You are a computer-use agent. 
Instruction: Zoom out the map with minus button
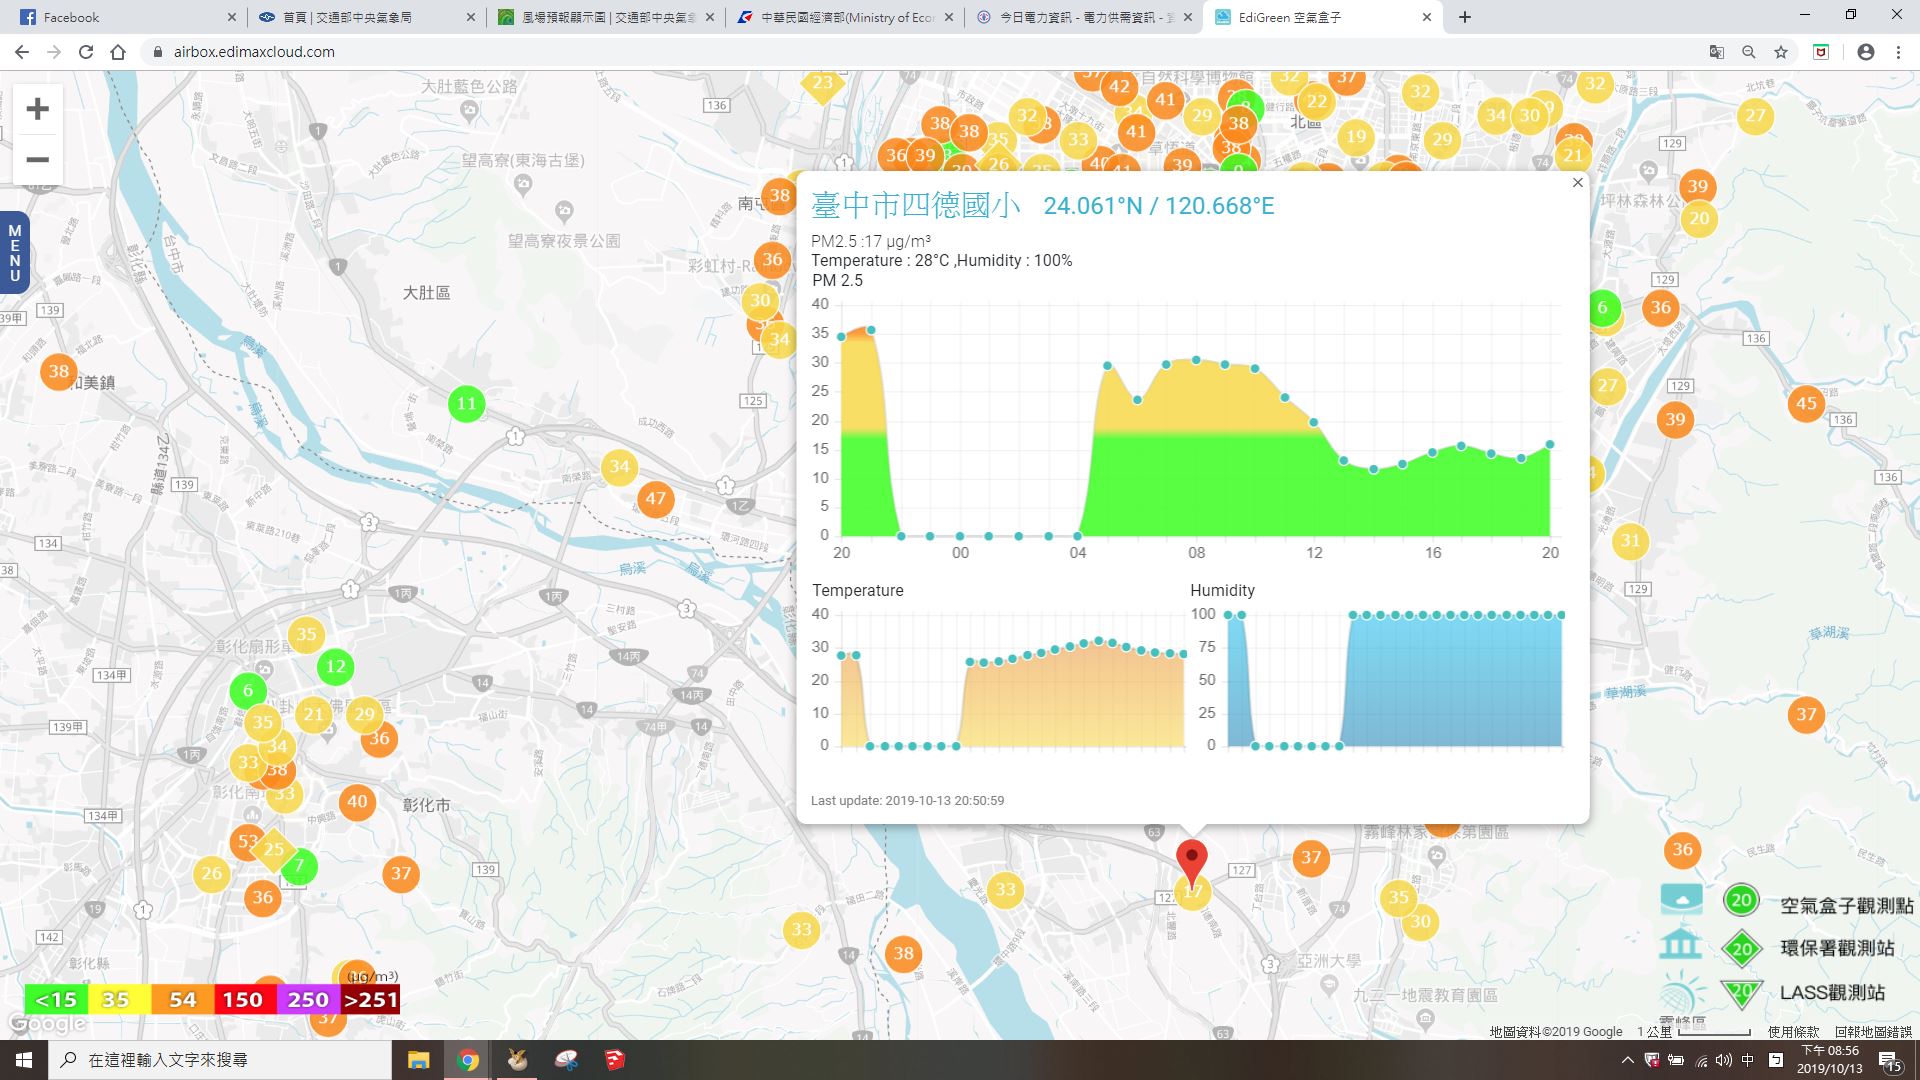(x=37, y=160)
